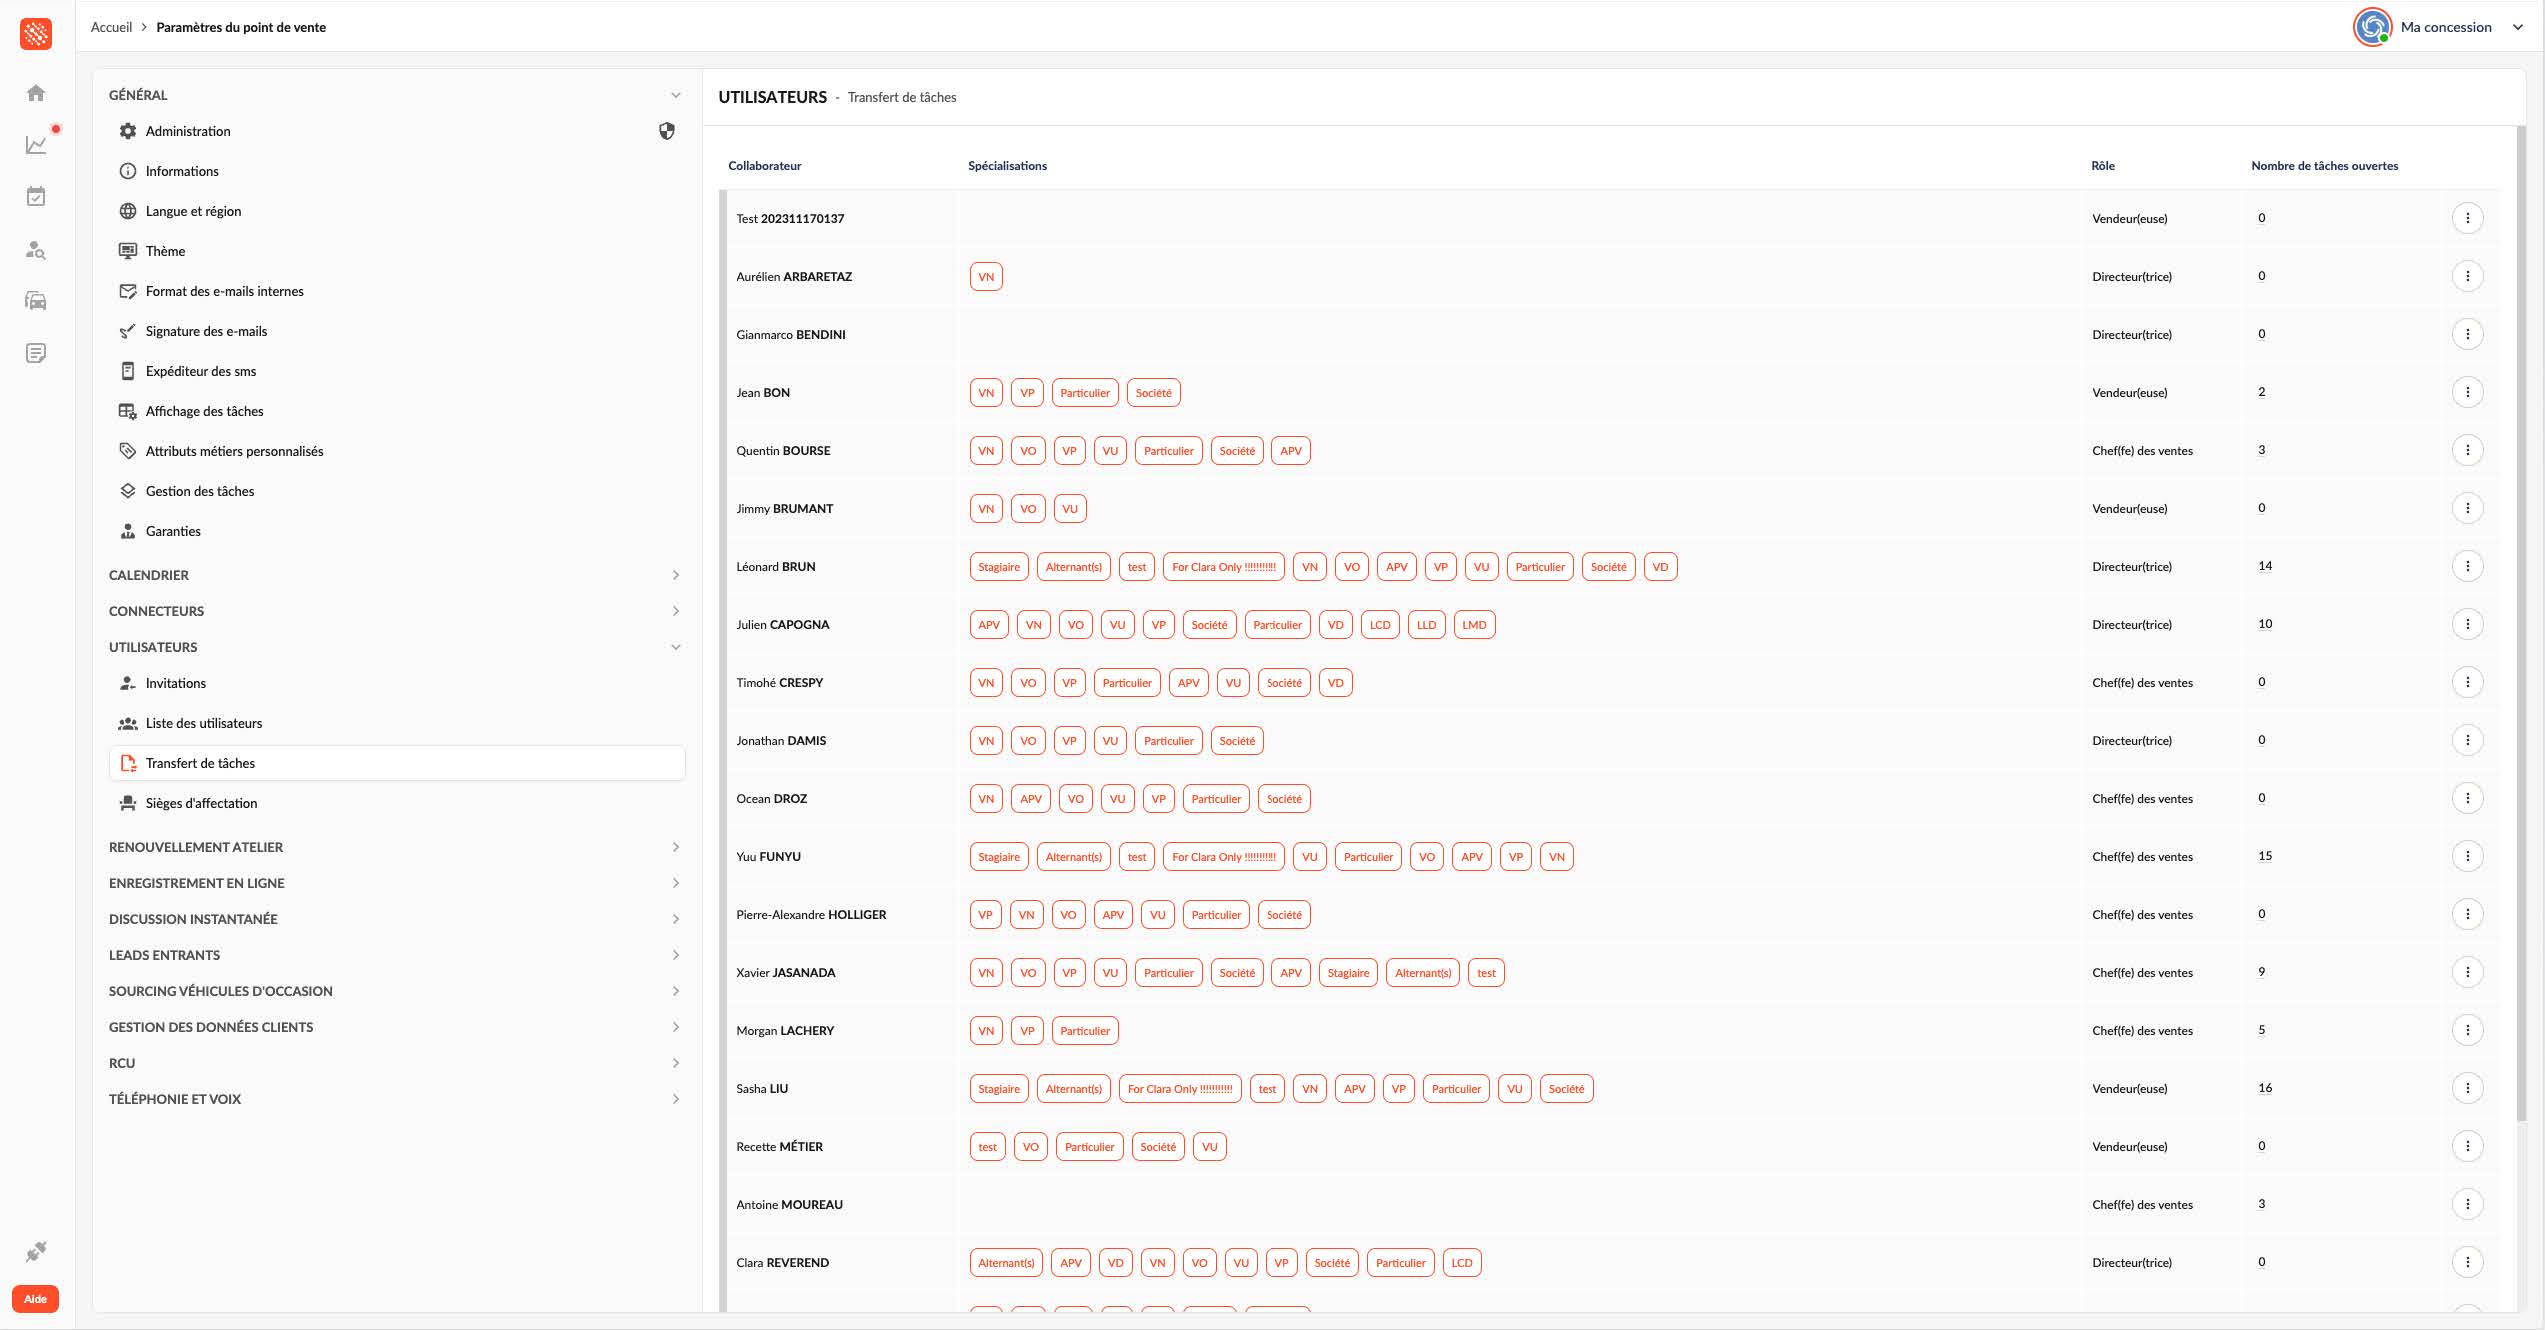Expand SOURCING VÉHICULES D'OCCASION section
Image resolution: width=2545 pixels, height=1330 pixels.
(x=676, y=991)
